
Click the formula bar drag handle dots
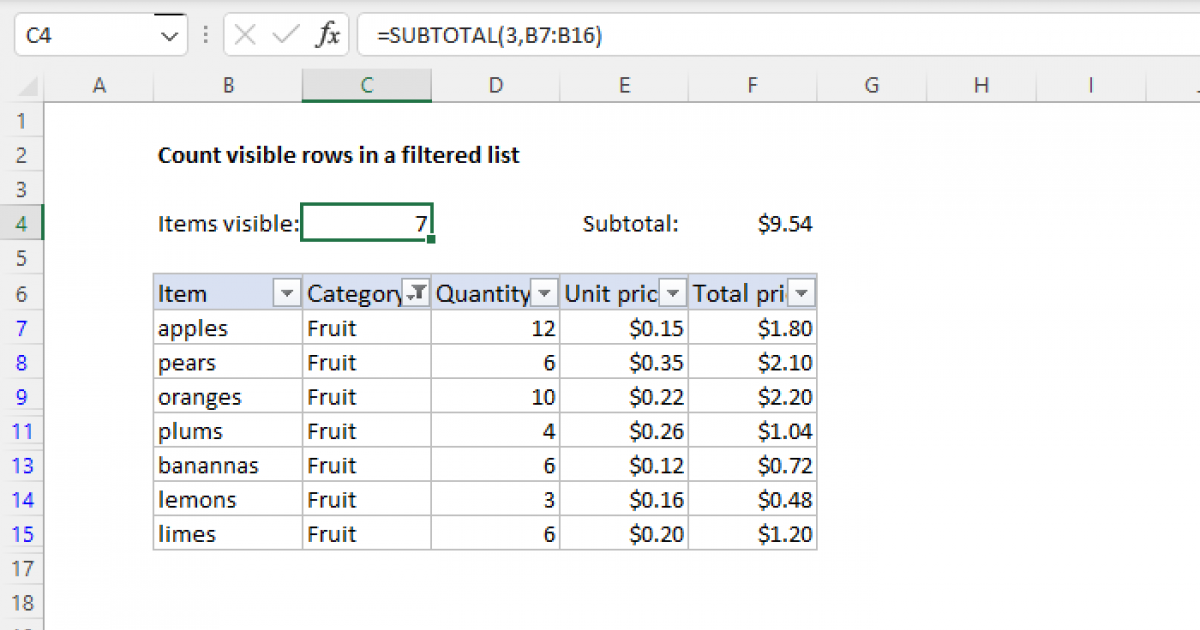click(206, 36)
